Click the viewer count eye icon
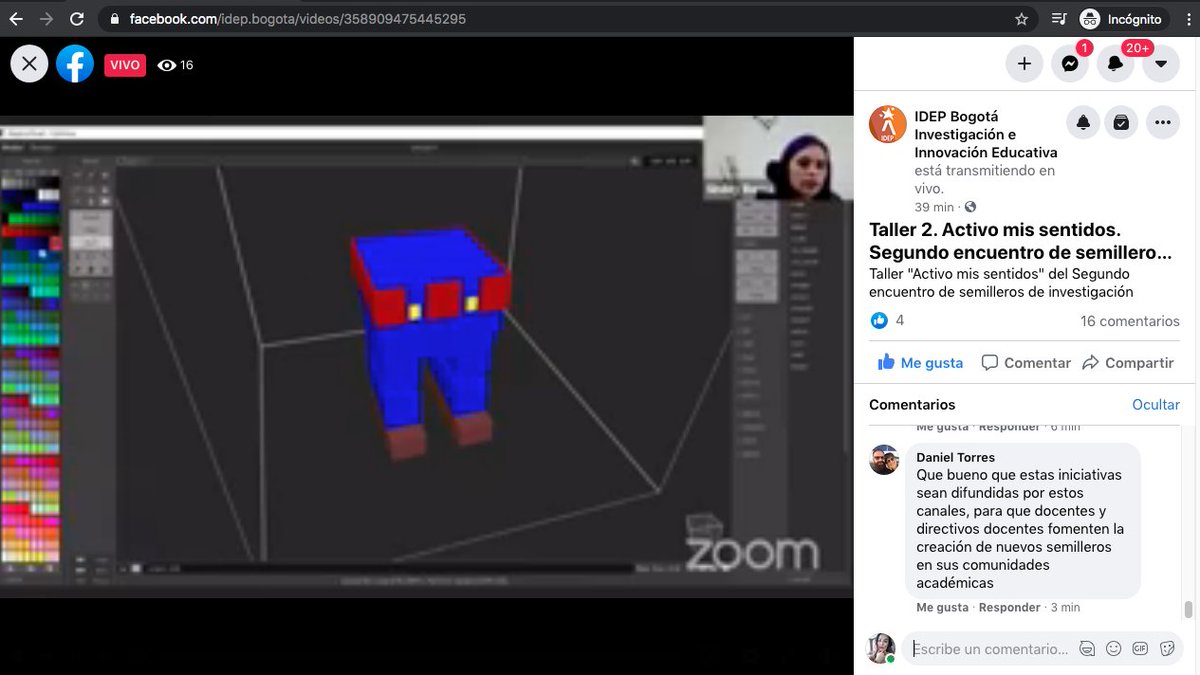 167,65
